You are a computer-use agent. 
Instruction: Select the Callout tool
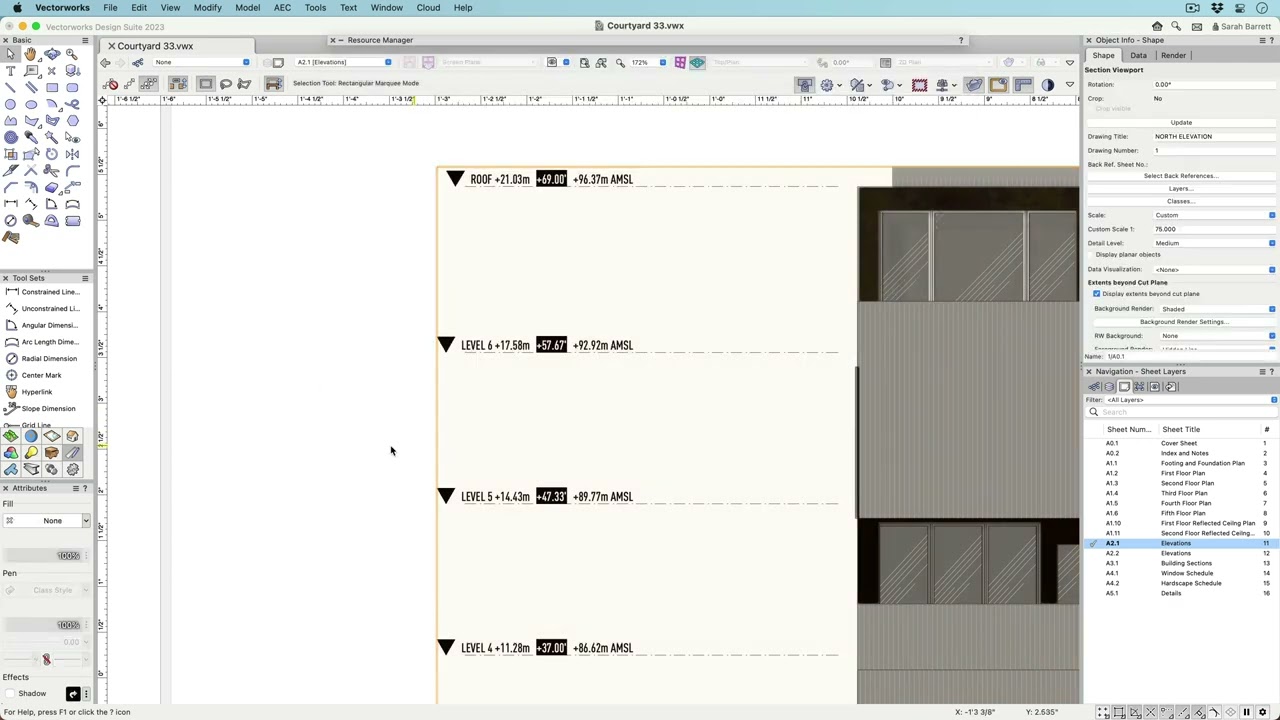coord(31,70)
